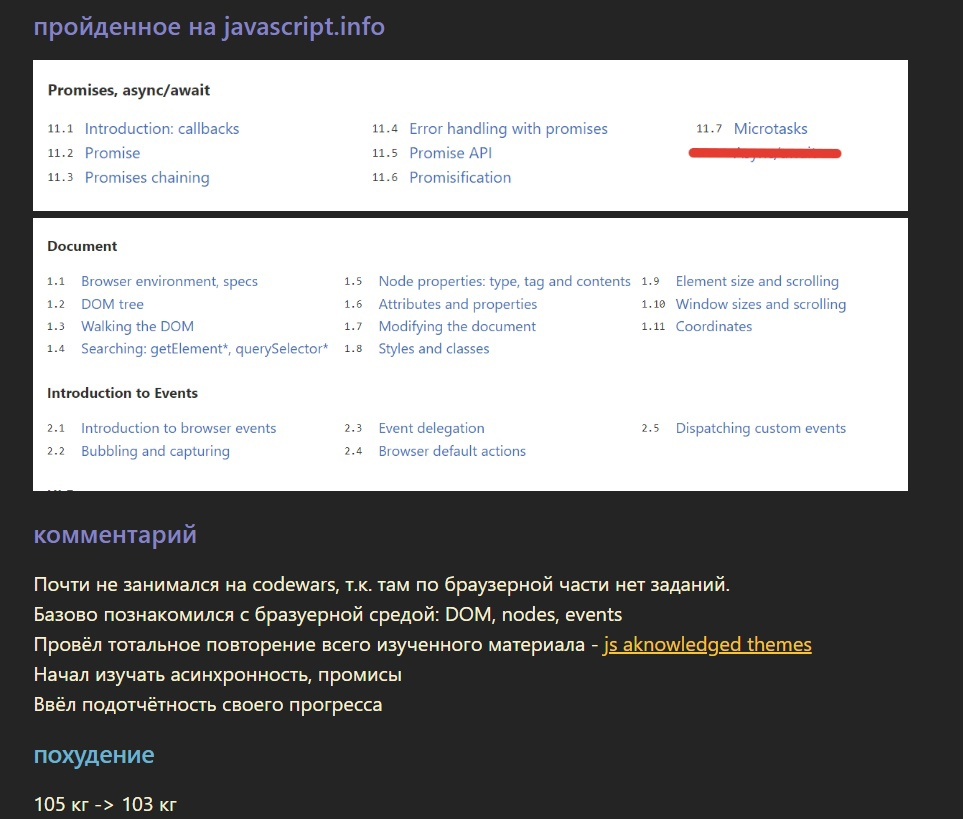Select the 'Event delegation' link

coord(431,428)
